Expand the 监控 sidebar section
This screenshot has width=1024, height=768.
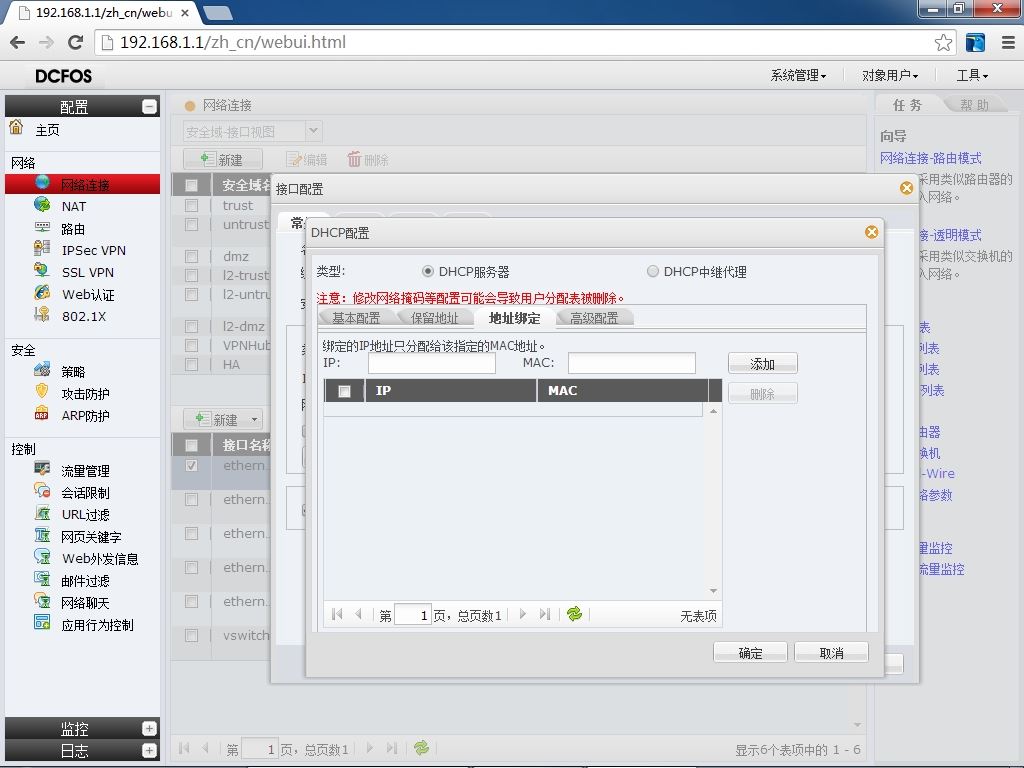coord(150,728)
